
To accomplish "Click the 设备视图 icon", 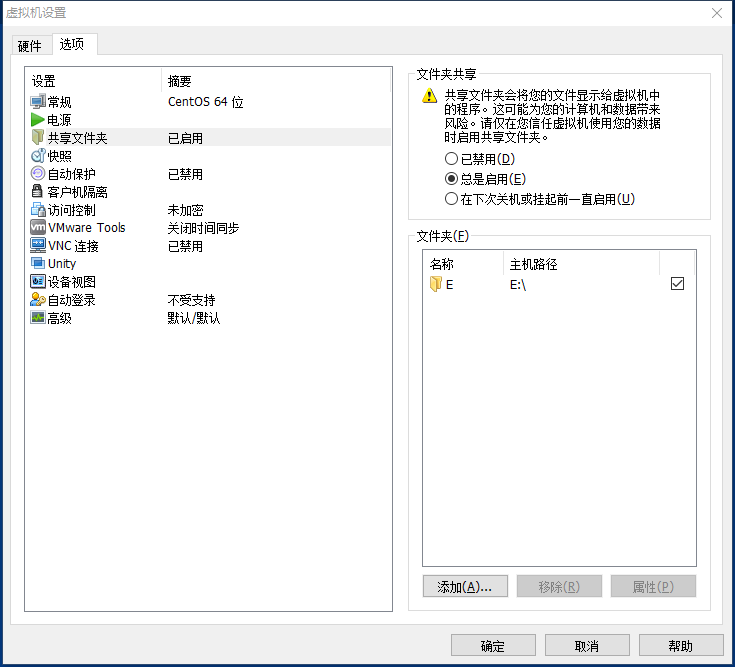I will (38, 281).
